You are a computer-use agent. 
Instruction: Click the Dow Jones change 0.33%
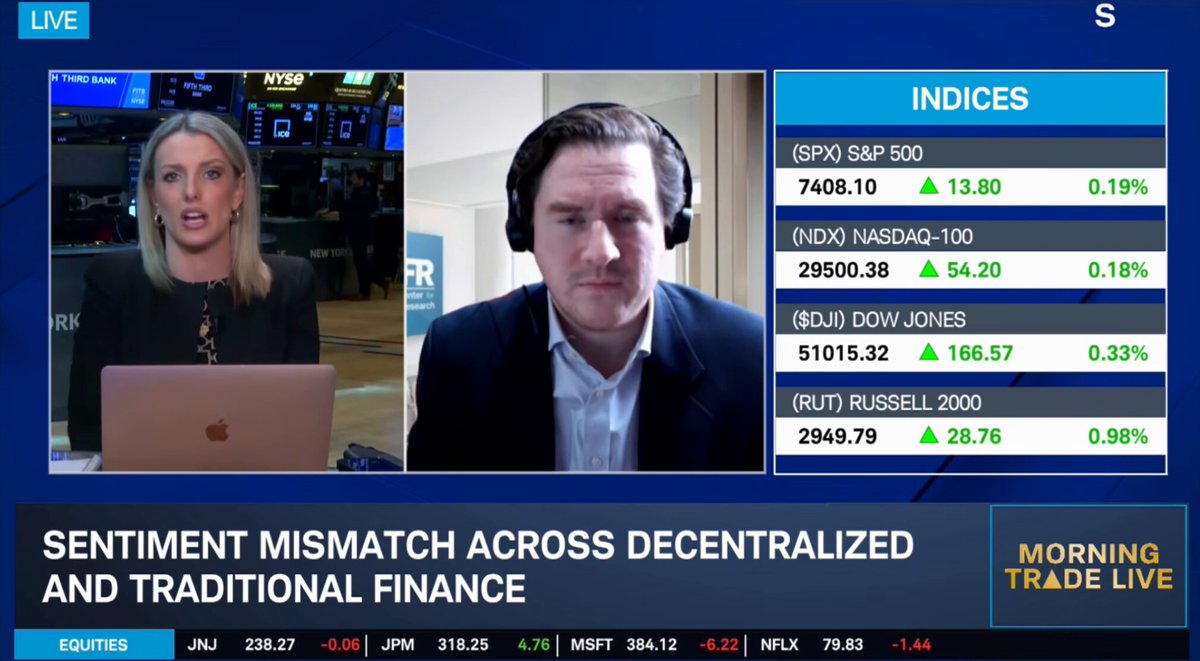(1118, 353)
